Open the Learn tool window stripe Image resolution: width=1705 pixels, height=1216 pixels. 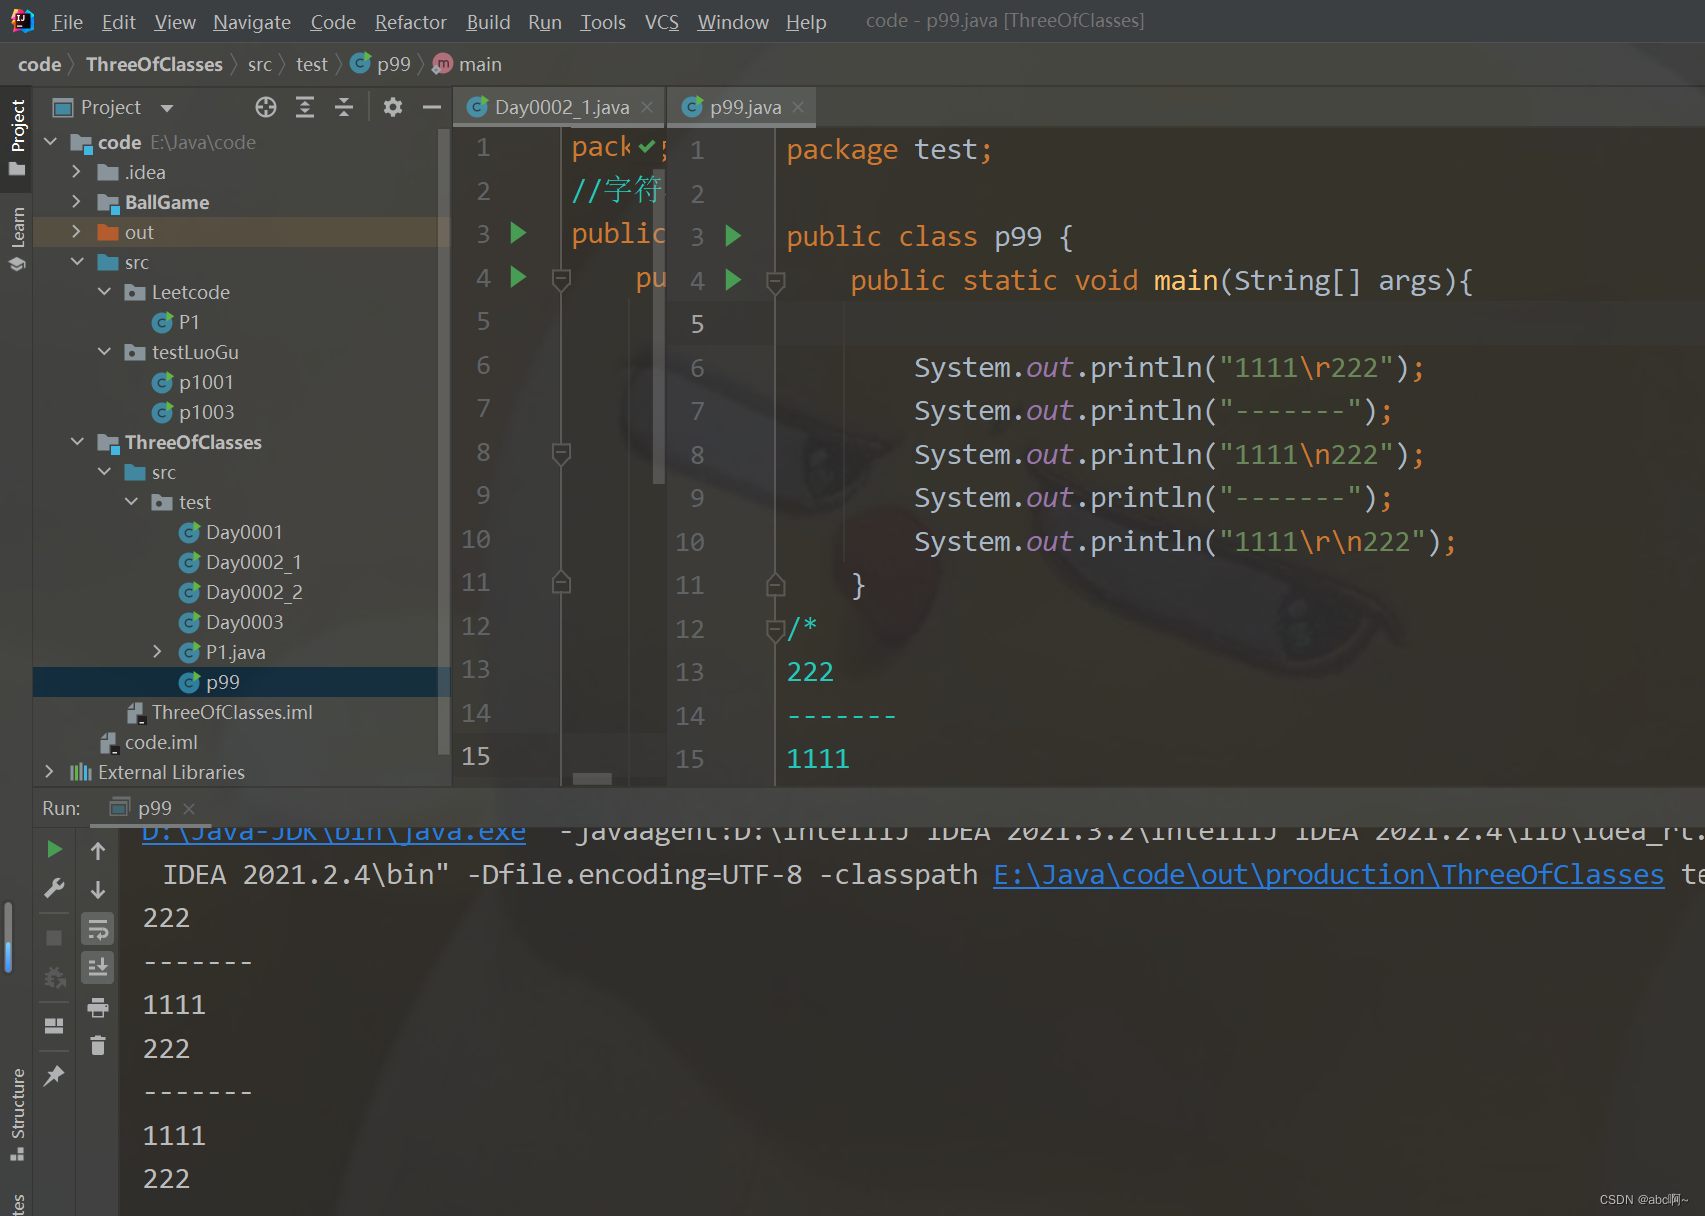[17, 238]
